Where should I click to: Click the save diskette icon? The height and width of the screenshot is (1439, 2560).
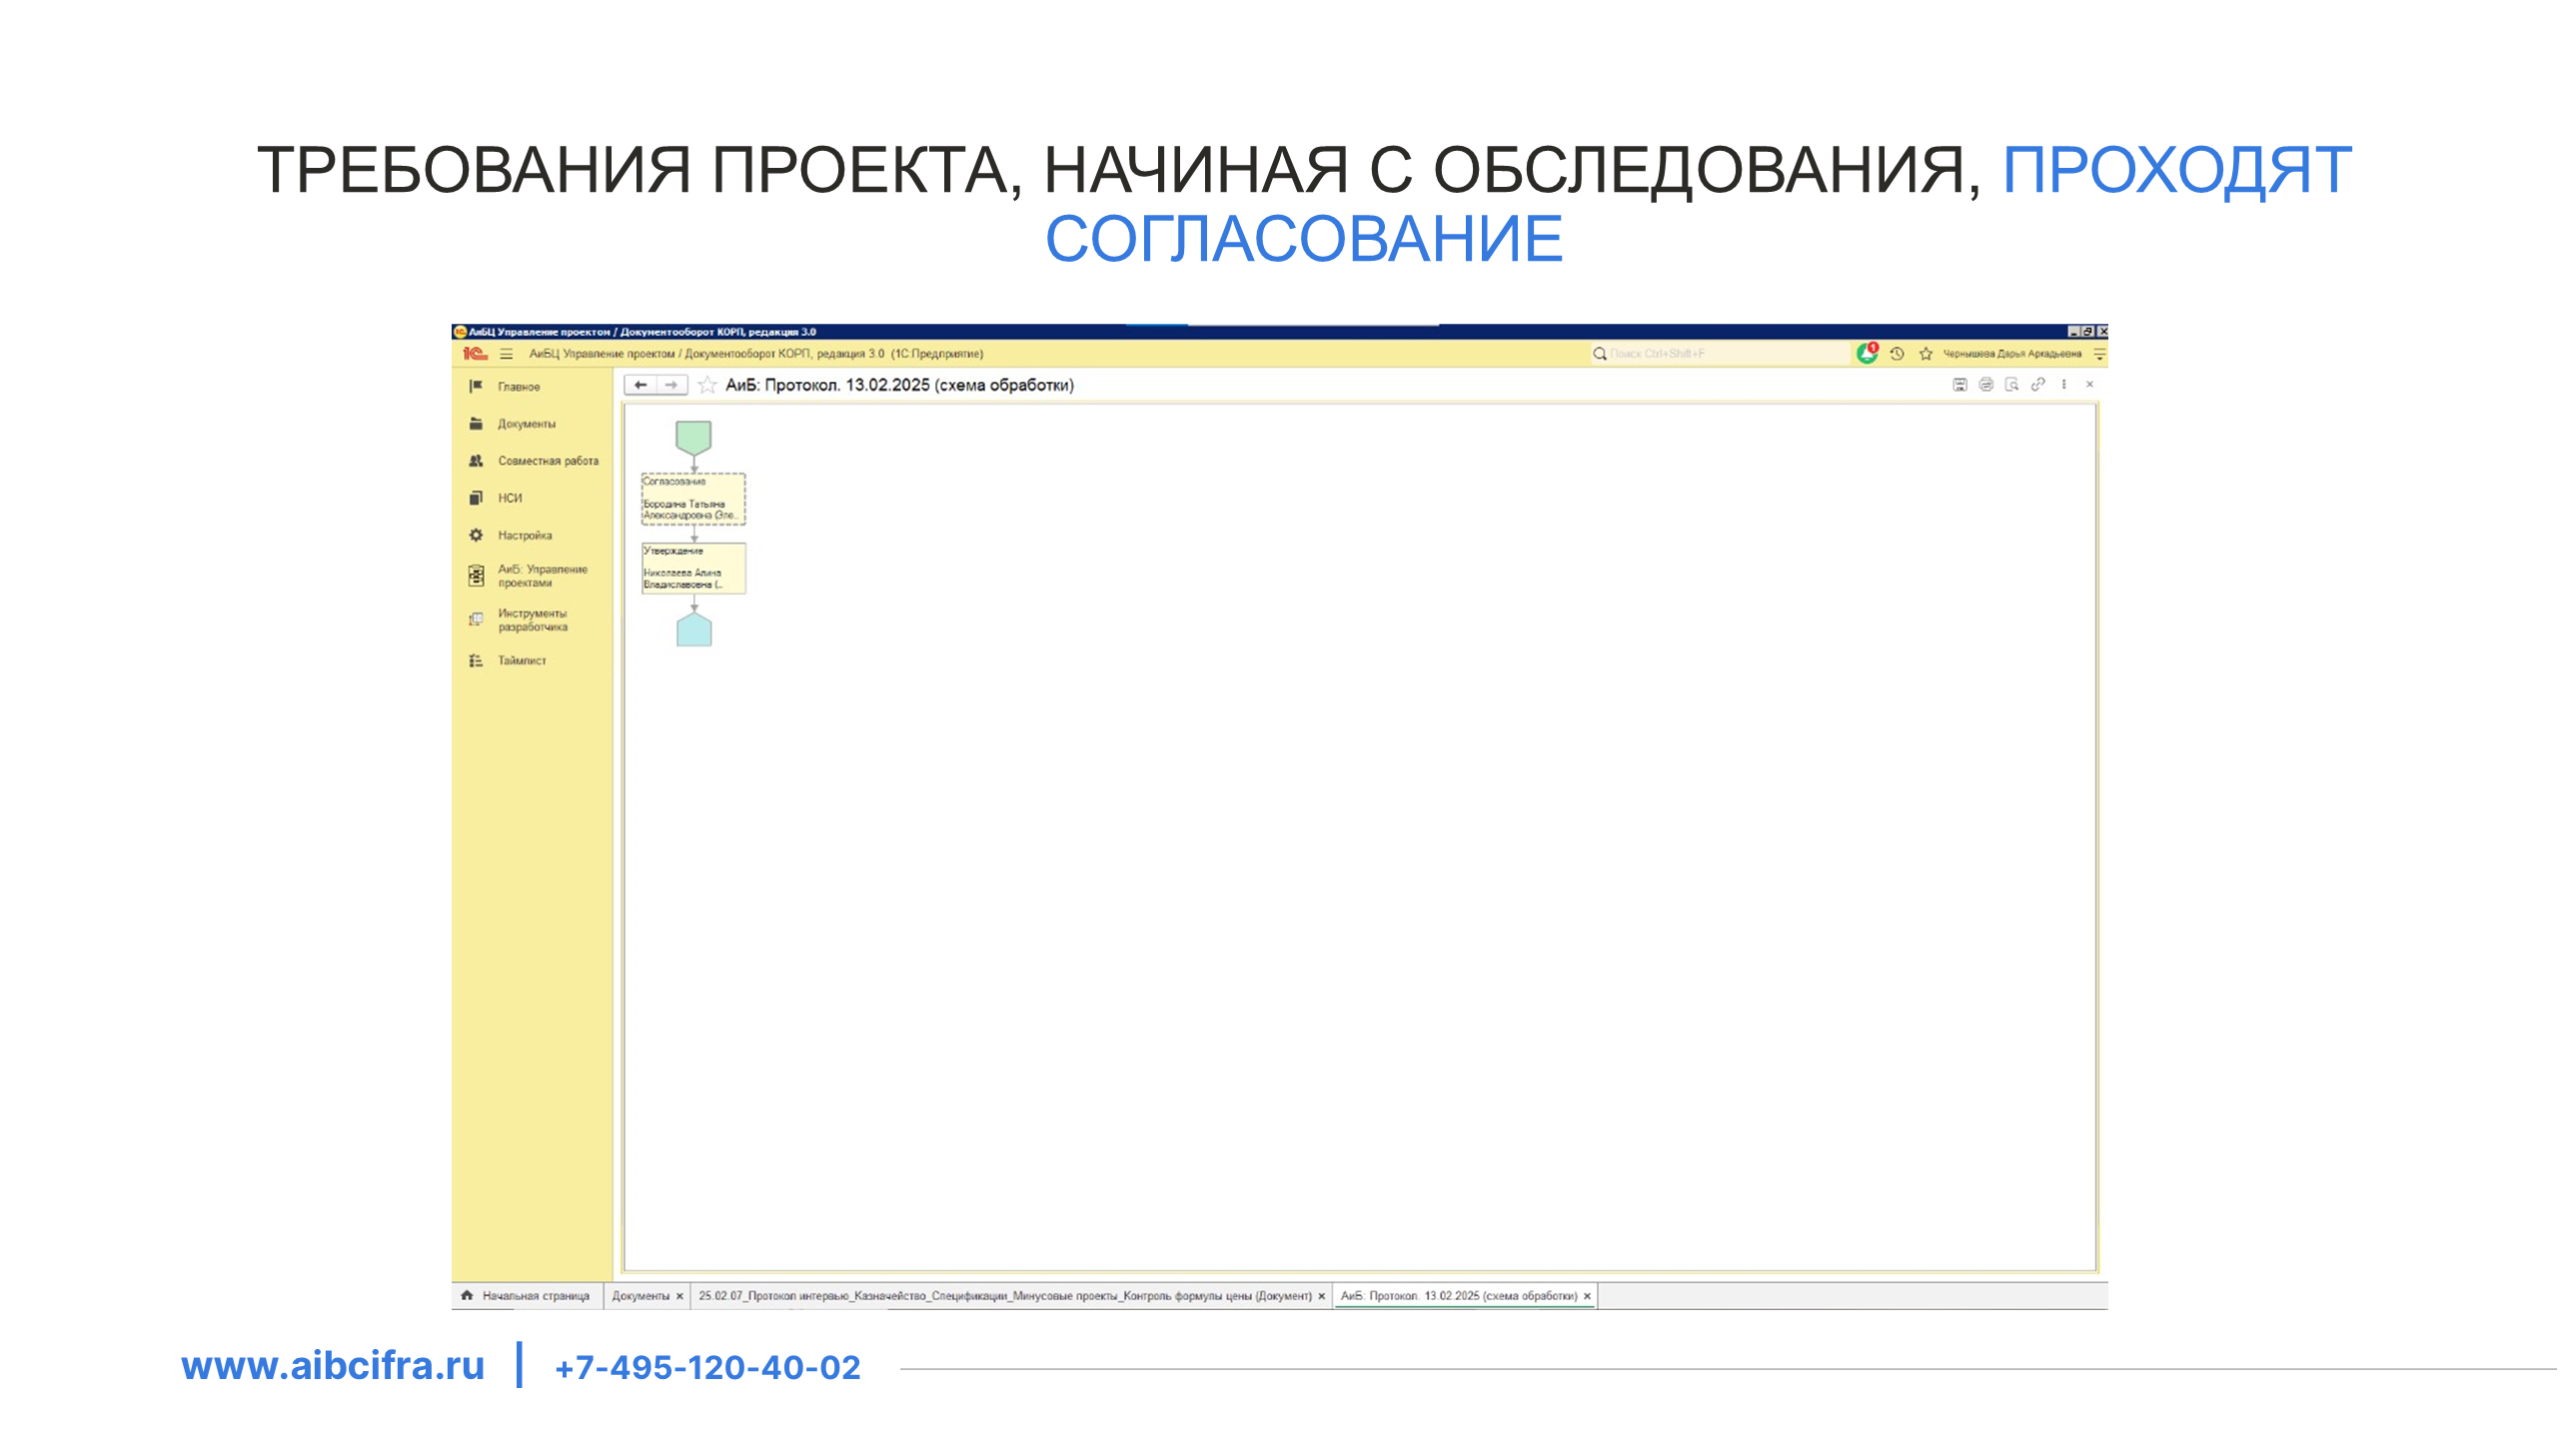click(x=1960, y=385)
